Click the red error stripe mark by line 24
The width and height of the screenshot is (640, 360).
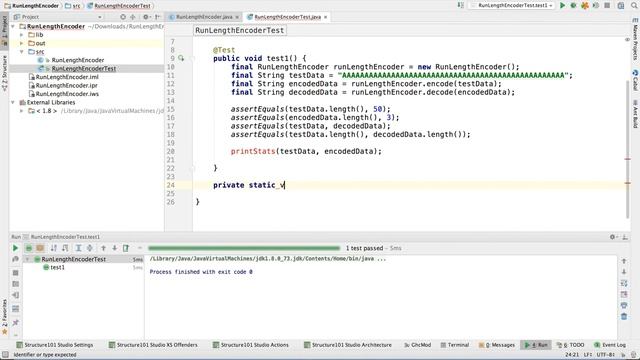[x=627, y=183]
